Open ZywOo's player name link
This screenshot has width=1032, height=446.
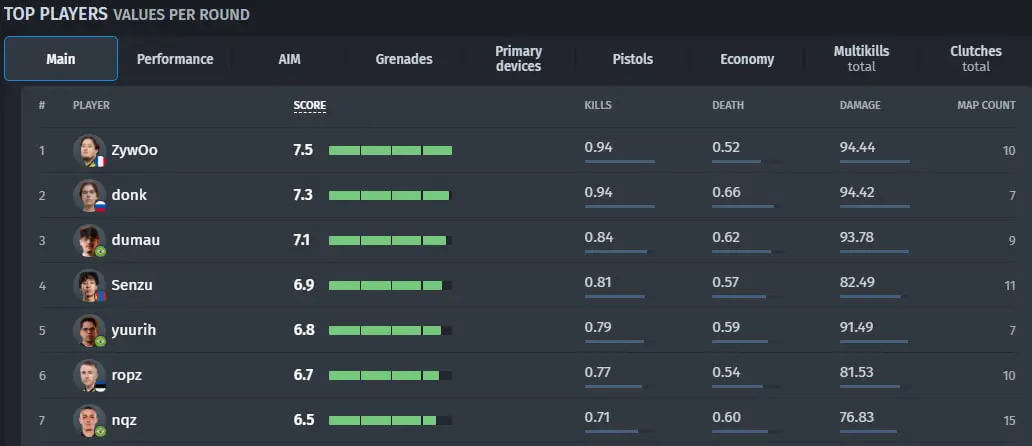click(x=134, y=150)
